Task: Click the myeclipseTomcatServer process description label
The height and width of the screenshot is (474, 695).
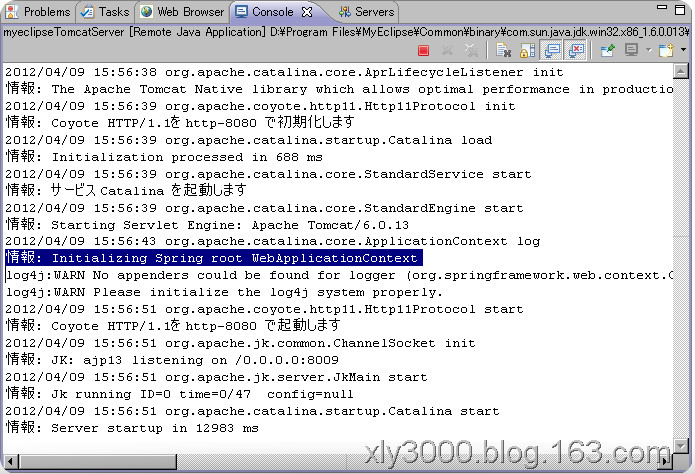Action: [x=346, y=32]
